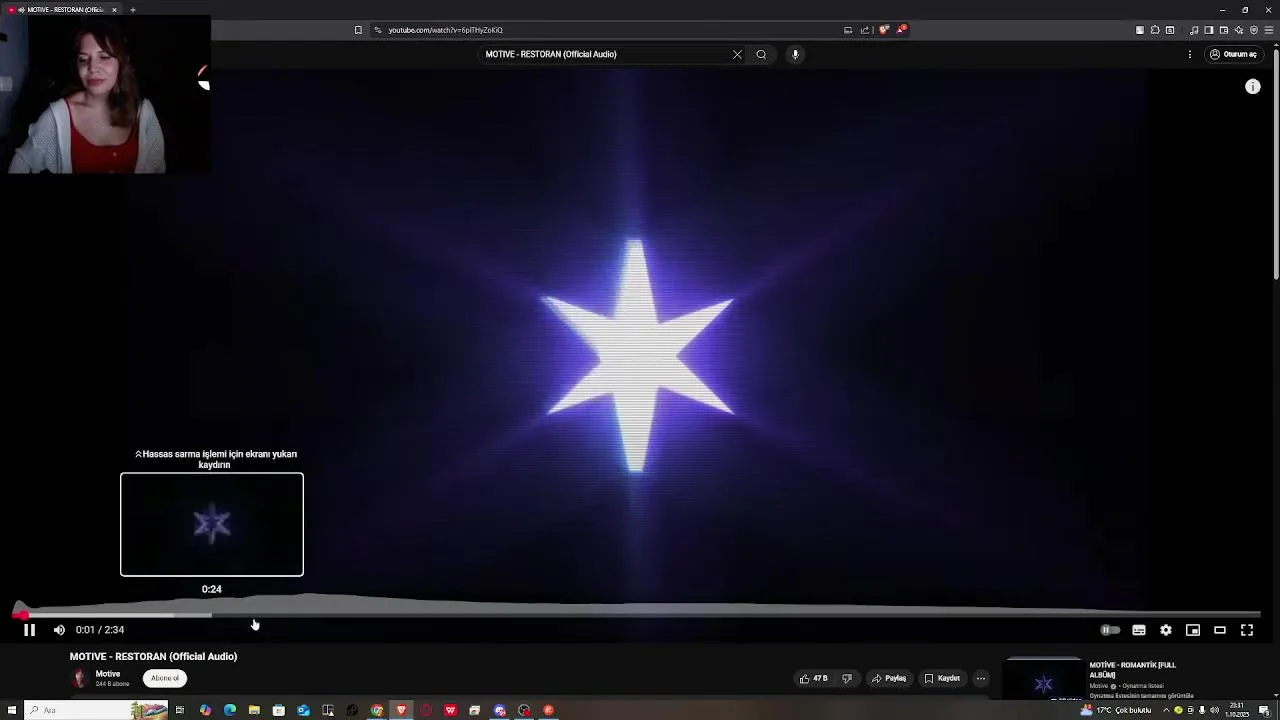Subscribe with the Abone ol button
The image size is (1280, 720).
[x=165, y=678]
